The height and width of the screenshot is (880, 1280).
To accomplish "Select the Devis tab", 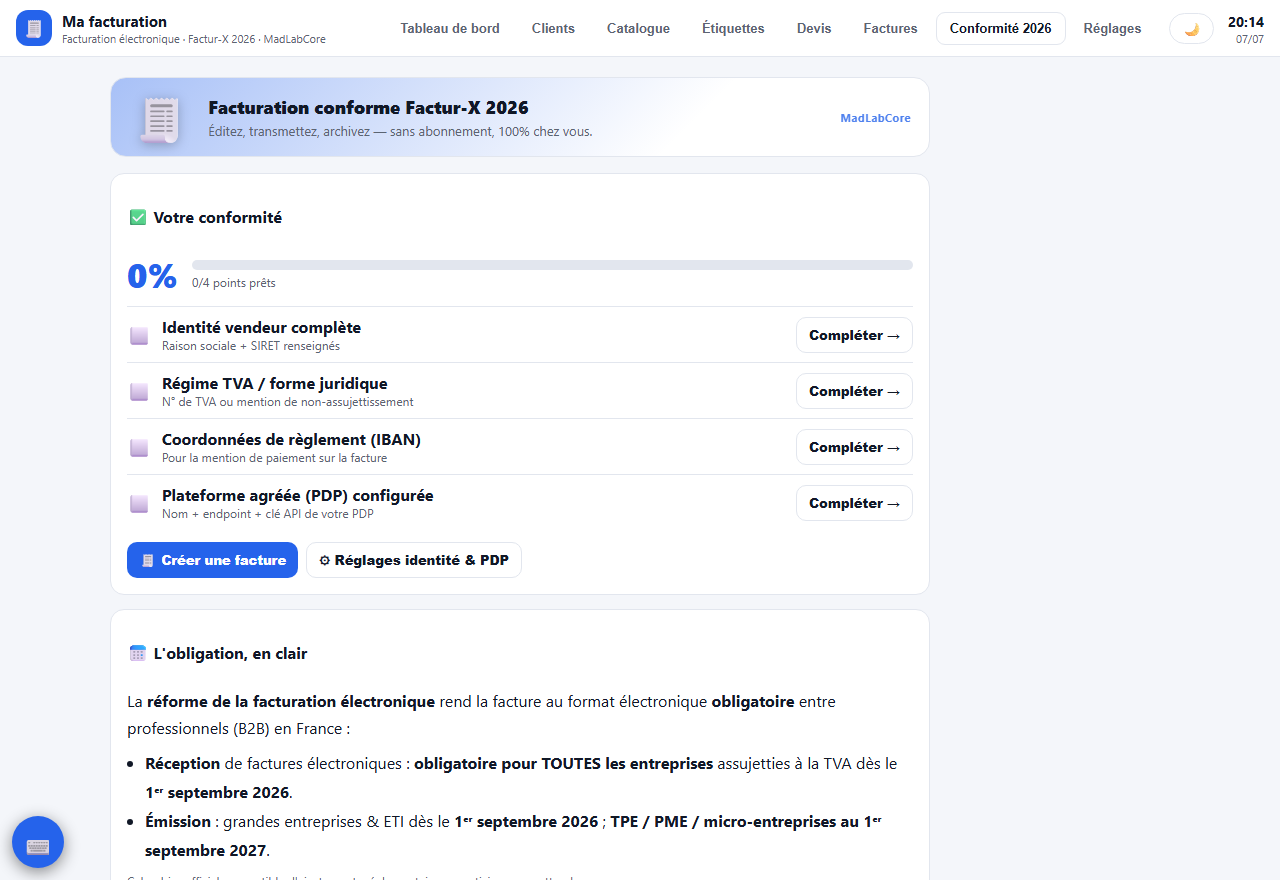I will (814, 28).
